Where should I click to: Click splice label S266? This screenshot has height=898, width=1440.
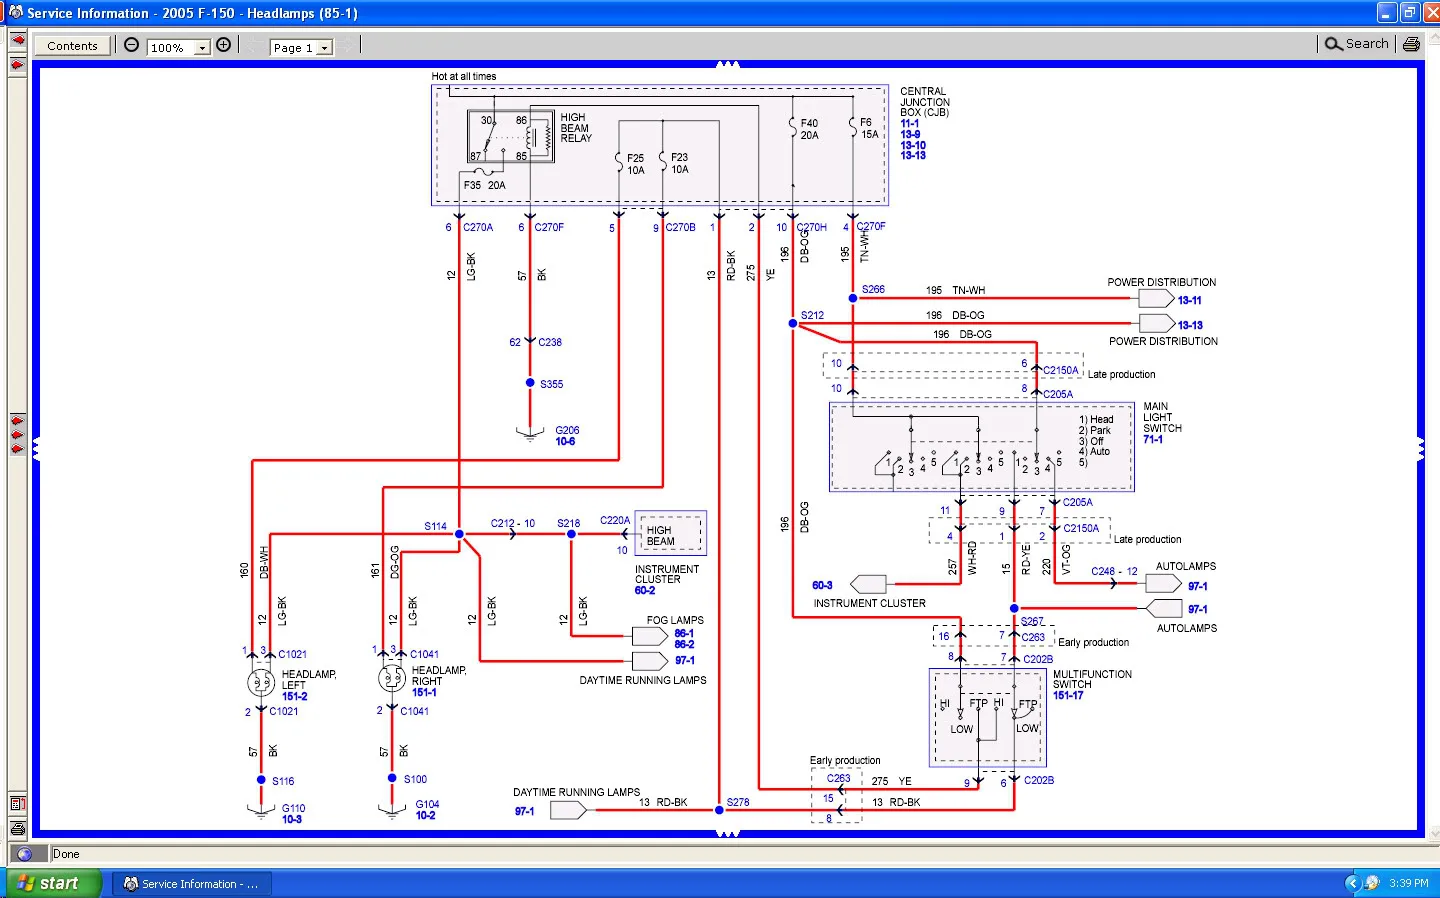tap(873, 289)
